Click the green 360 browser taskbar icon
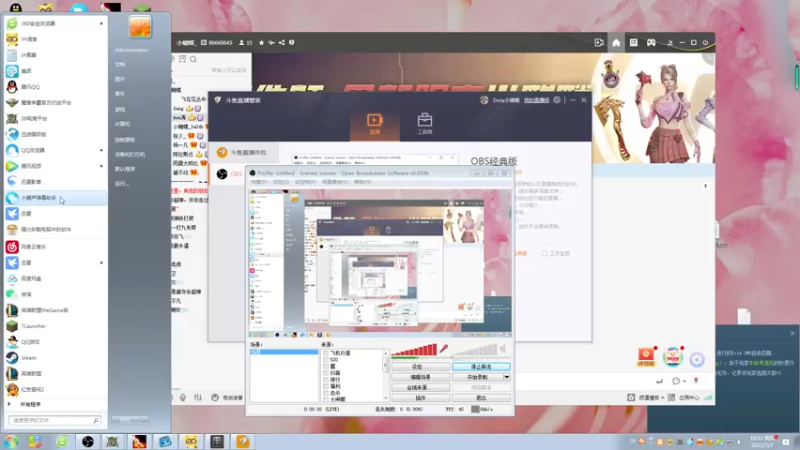800x450 pixels. [x=62, y=441]
